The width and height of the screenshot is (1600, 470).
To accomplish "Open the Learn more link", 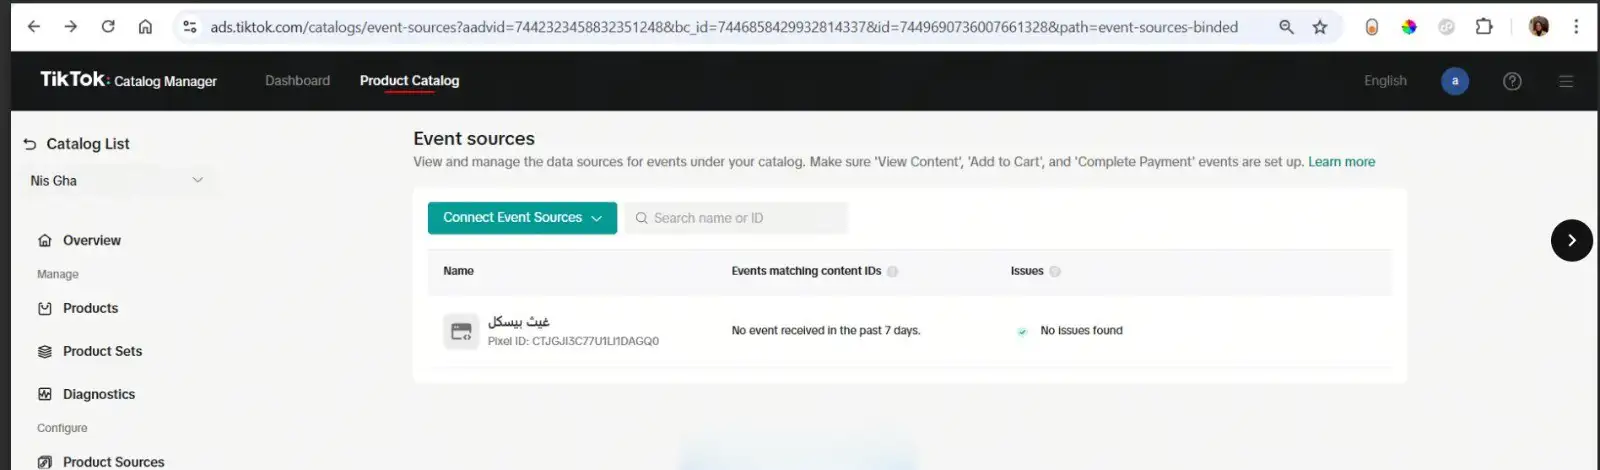I will pyautogui.click(x=1341, y=162).
